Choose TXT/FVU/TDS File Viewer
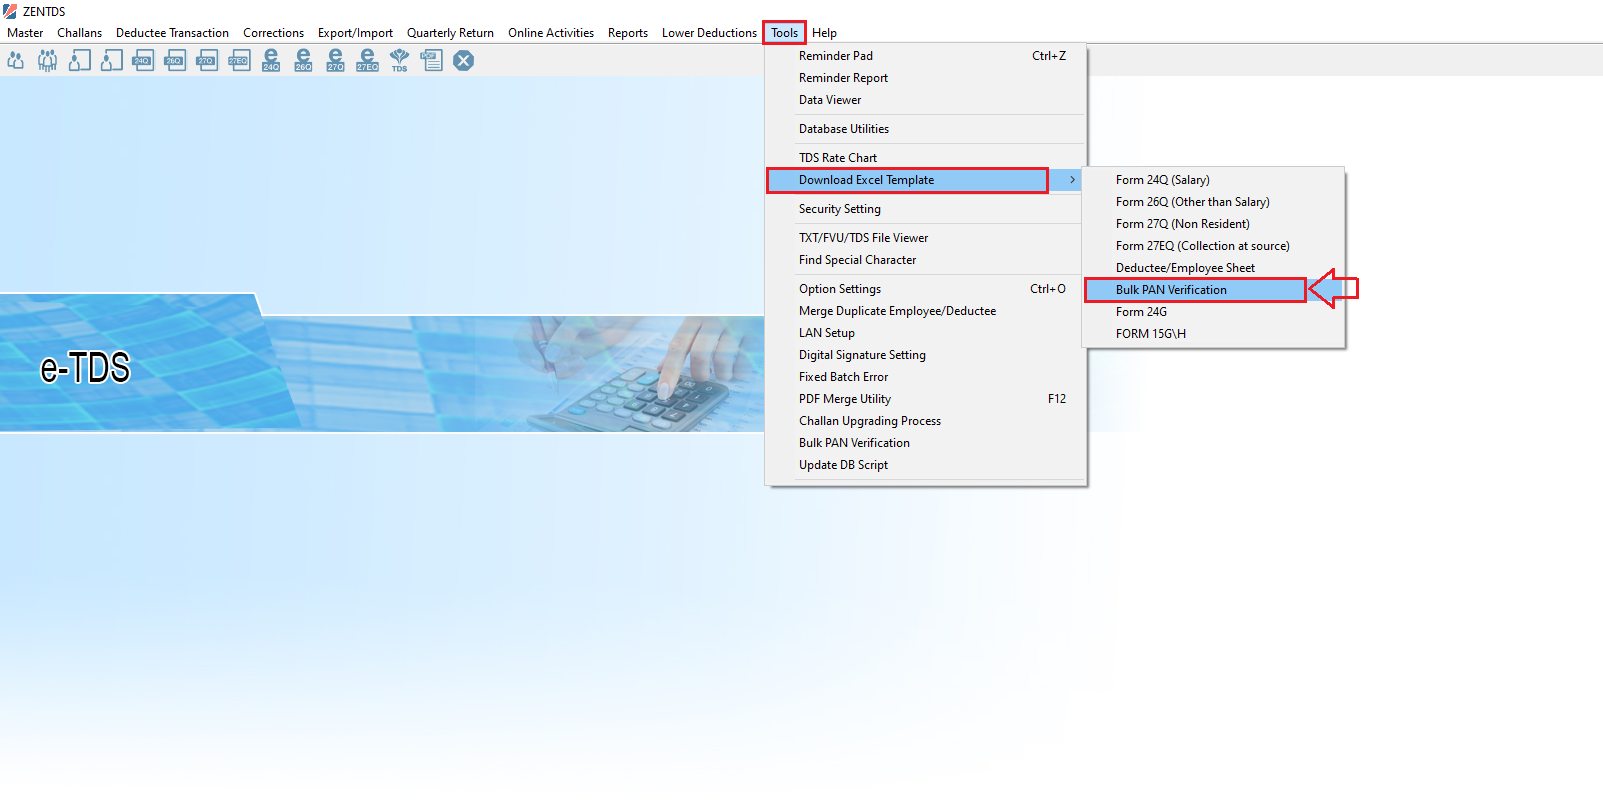This screenshot has width=1603, height=810. pos(926,238)
